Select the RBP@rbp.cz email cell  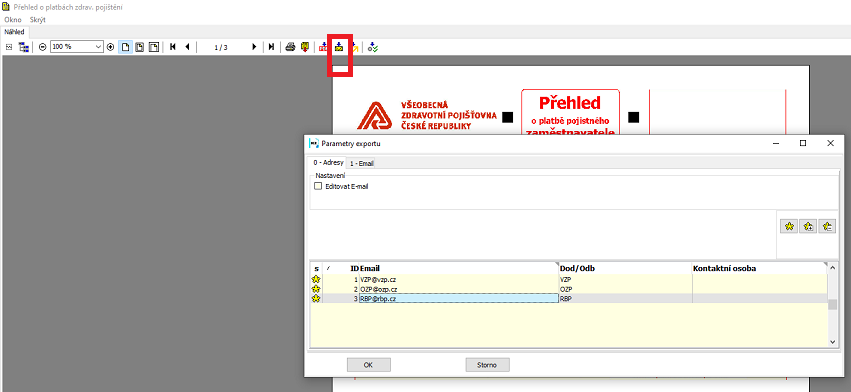click(459, 299)
